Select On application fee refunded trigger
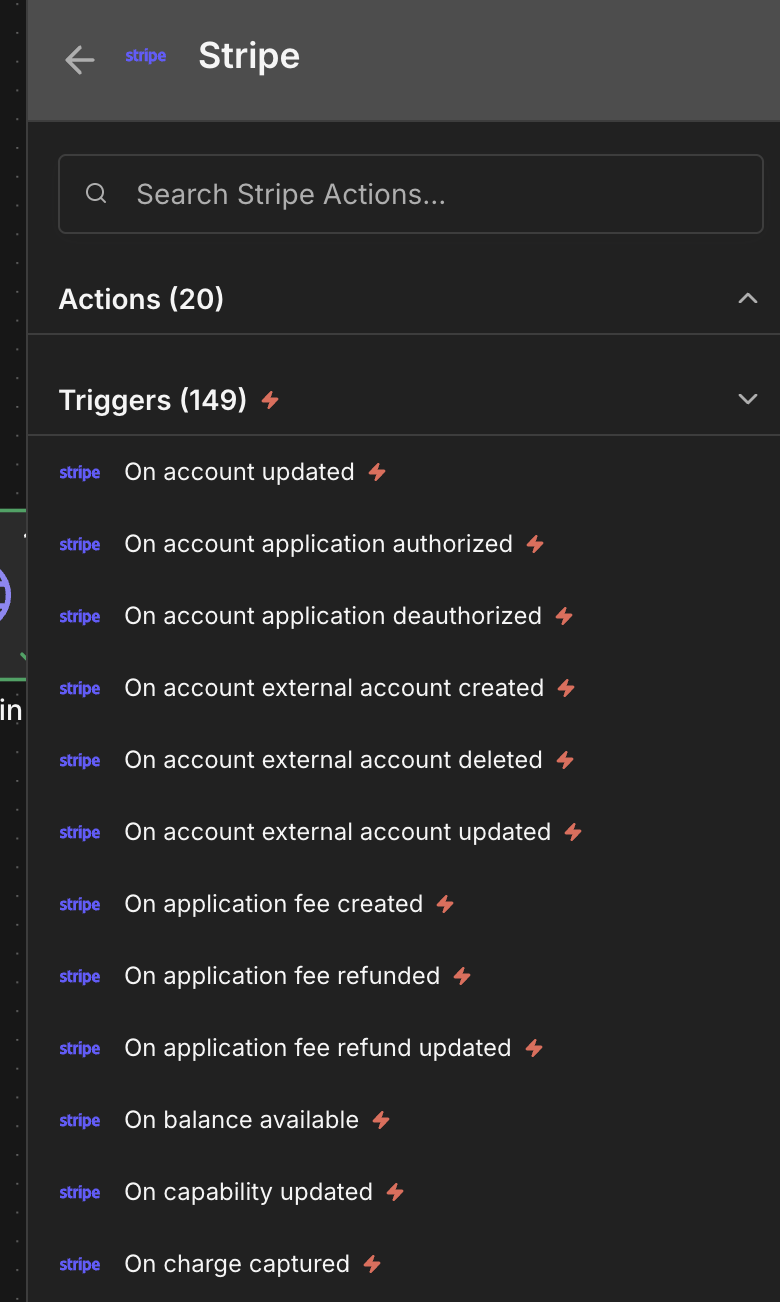The width and height of the screenshot is (780, 1302). pyautogui.click(x=404, y=976)
